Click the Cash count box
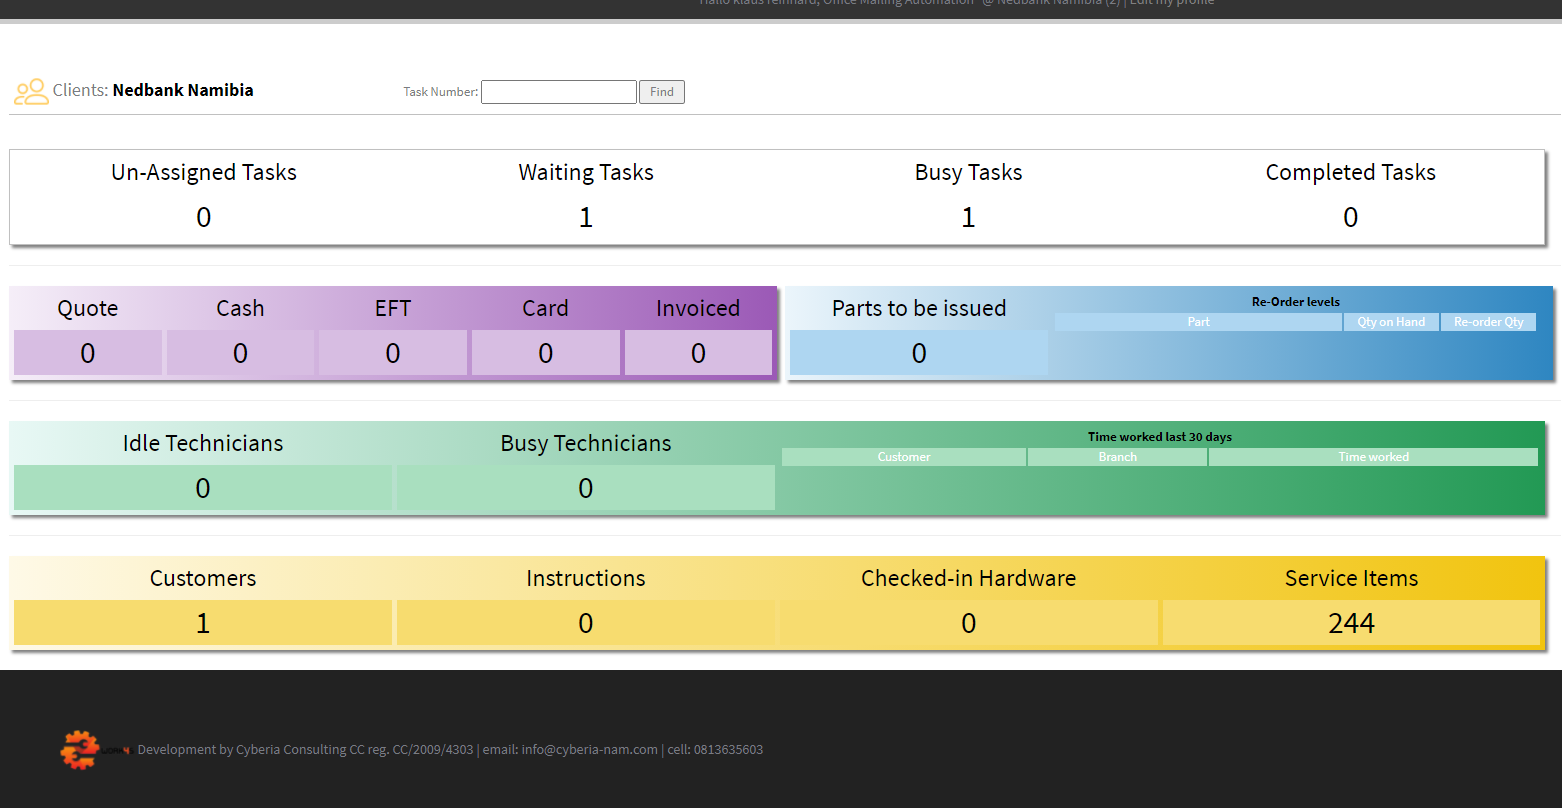Viewport: 1562px width, 808px height. click(240, 353)
